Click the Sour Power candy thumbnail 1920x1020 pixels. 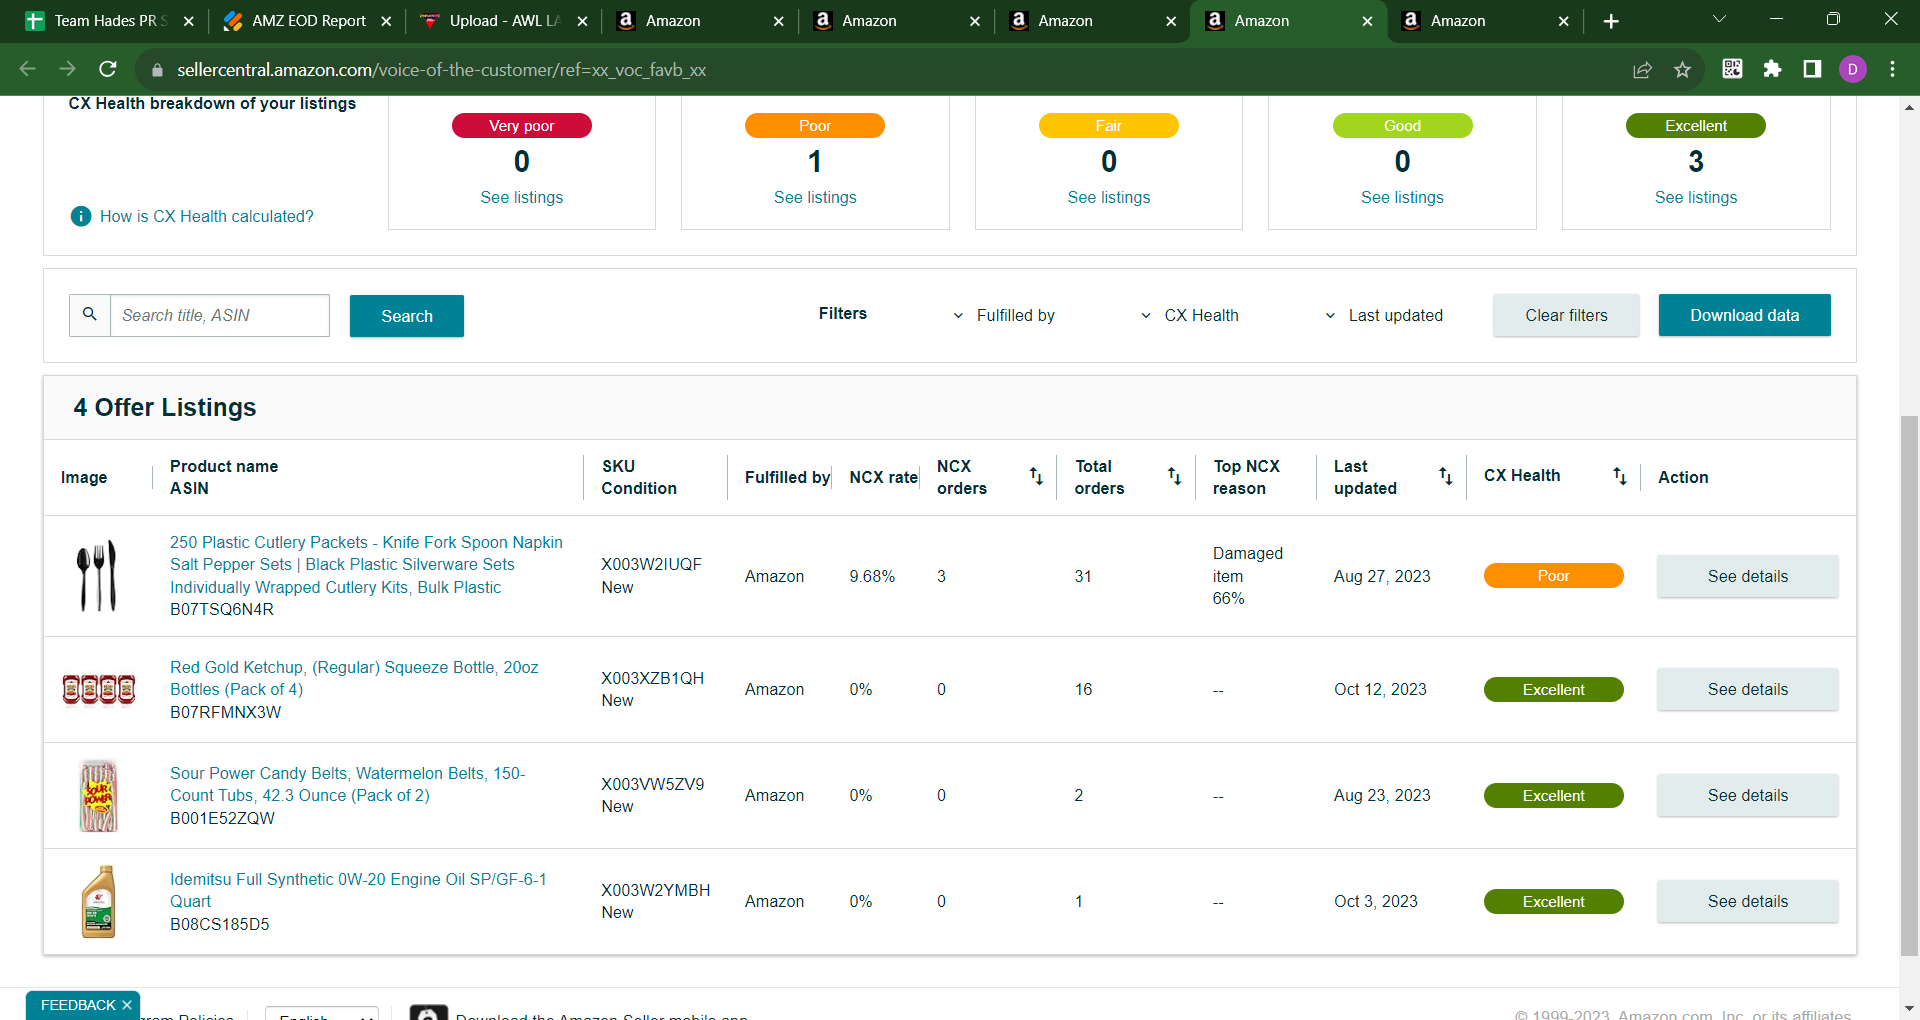point(98,795)
